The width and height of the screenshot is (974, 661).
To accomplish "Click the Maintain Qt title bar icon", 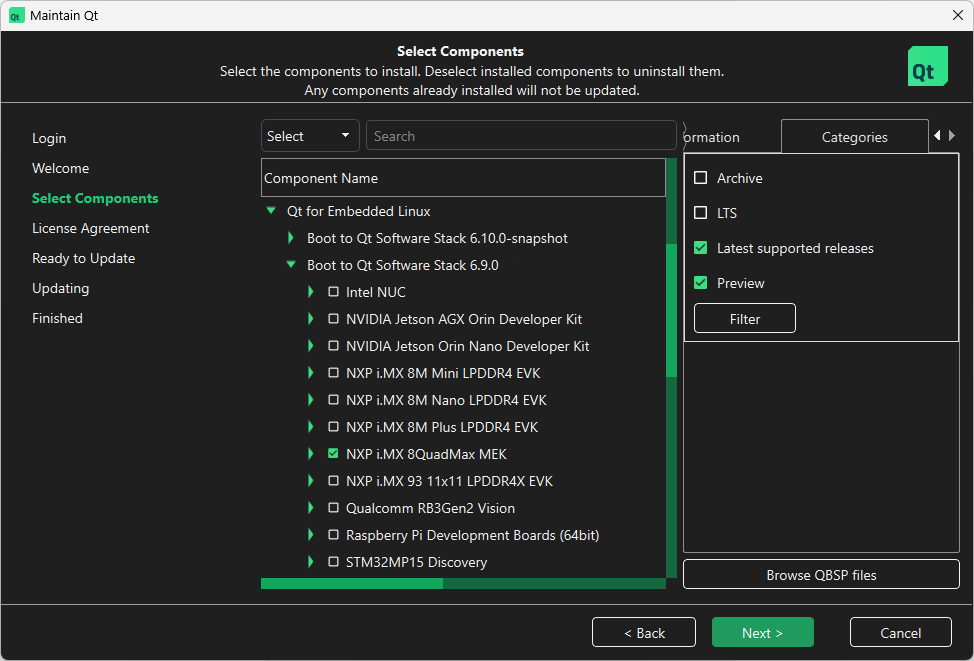I will point(16,16).
